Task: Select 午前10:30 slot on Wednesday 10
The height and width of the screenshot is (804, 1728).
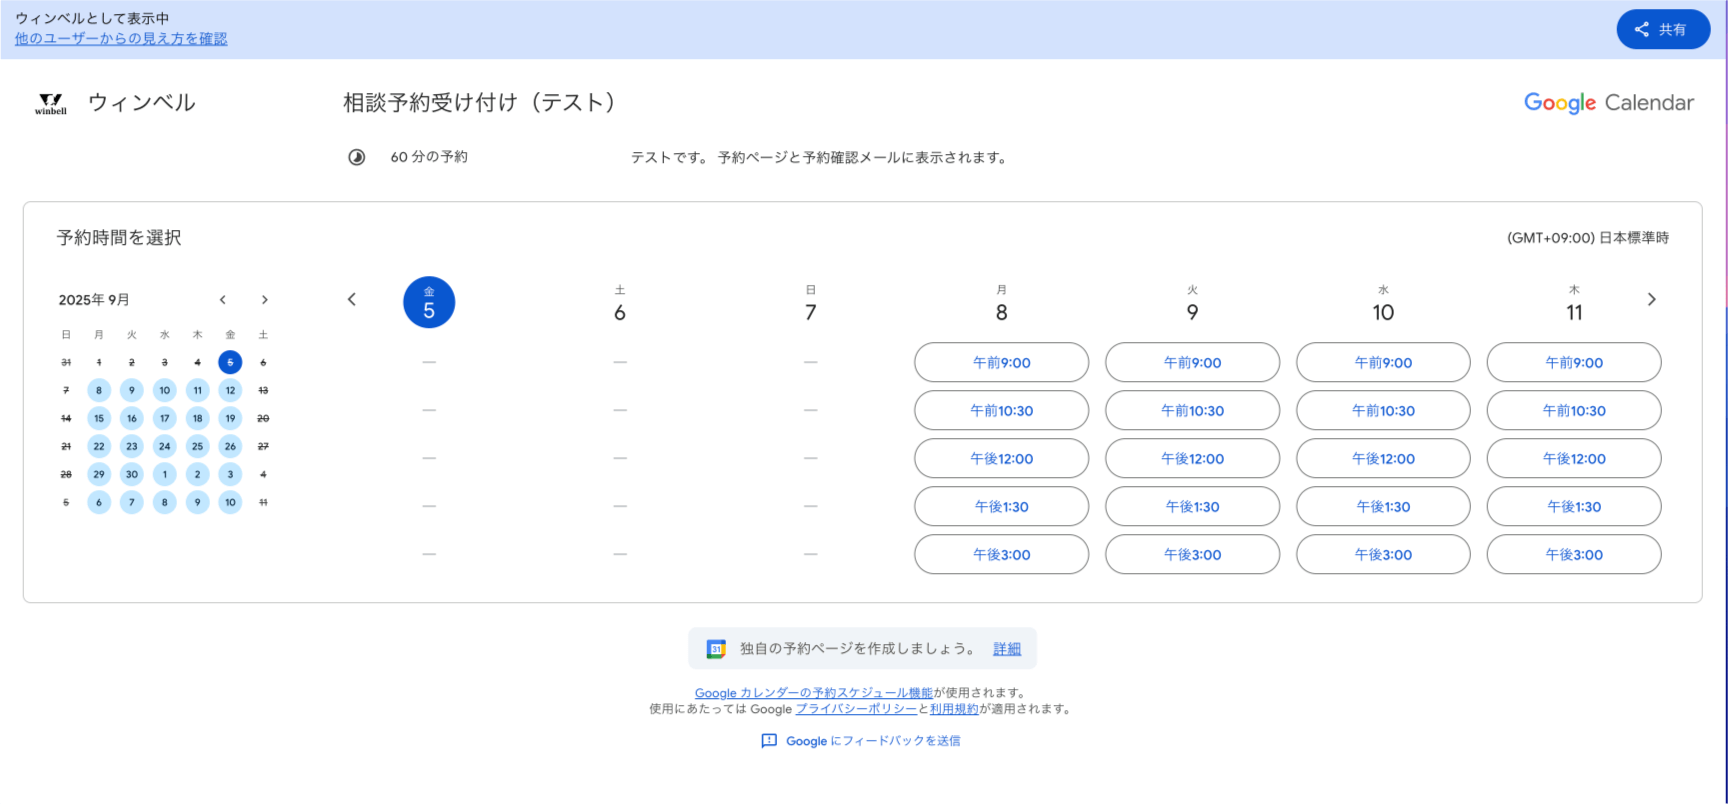Action: coord(1383,410)
